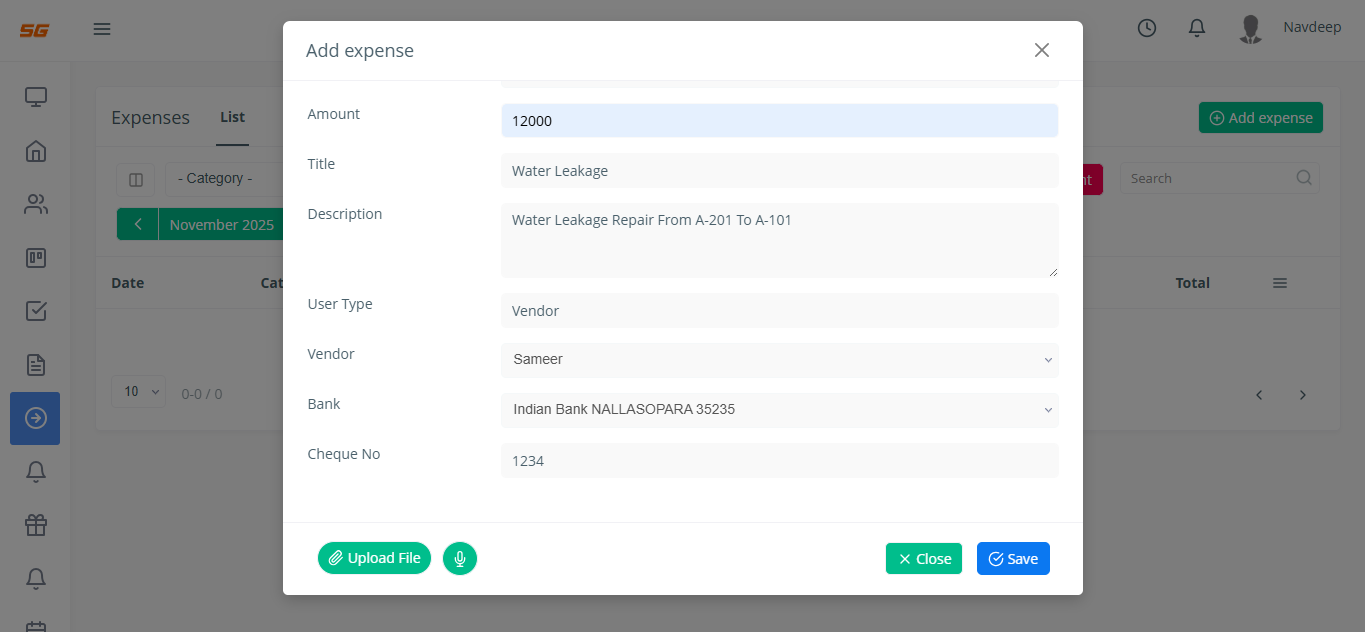Image resolution: width=1365 pixels, height=632 pixels.
Task: Close the Add expense dialog with X
Action: tap(1041, 50)
